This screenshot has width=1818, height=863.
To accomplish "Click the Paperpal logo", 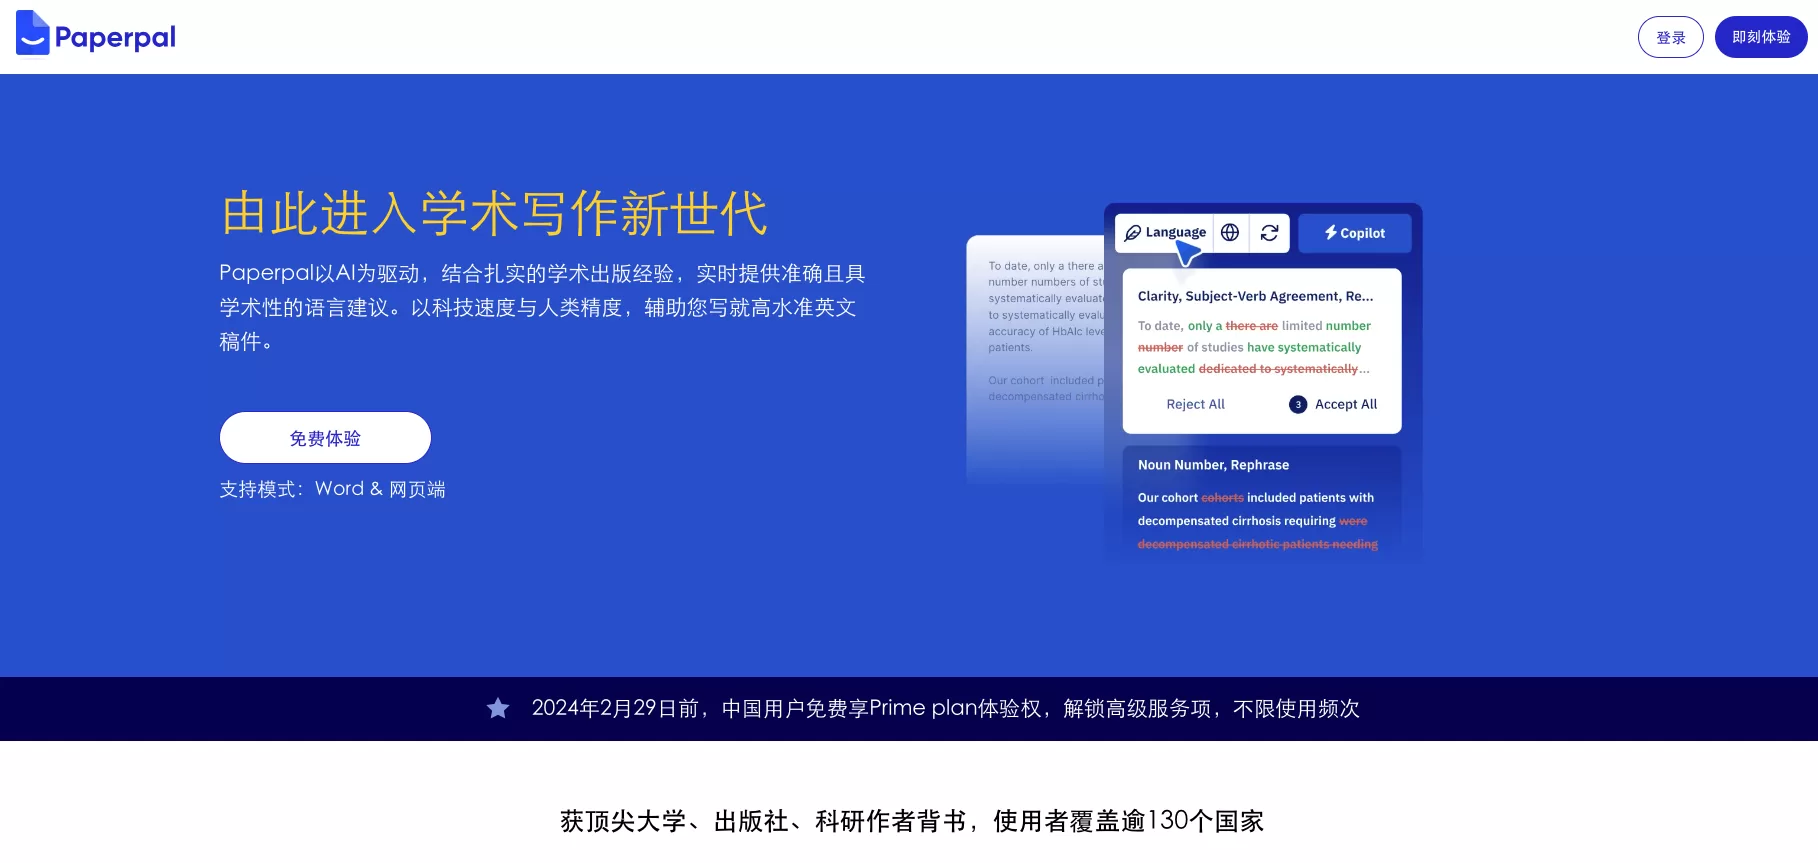I will tap(96, 35).
